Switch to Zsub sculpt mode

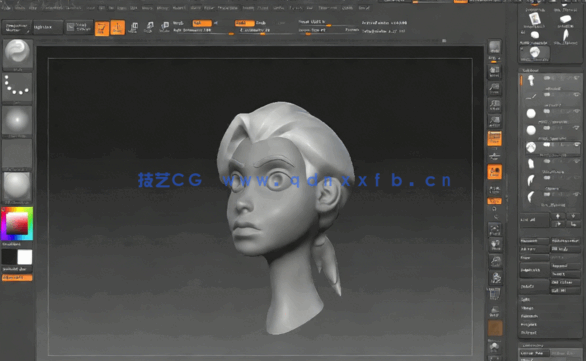pyautogui.click(x=260, y=23)
